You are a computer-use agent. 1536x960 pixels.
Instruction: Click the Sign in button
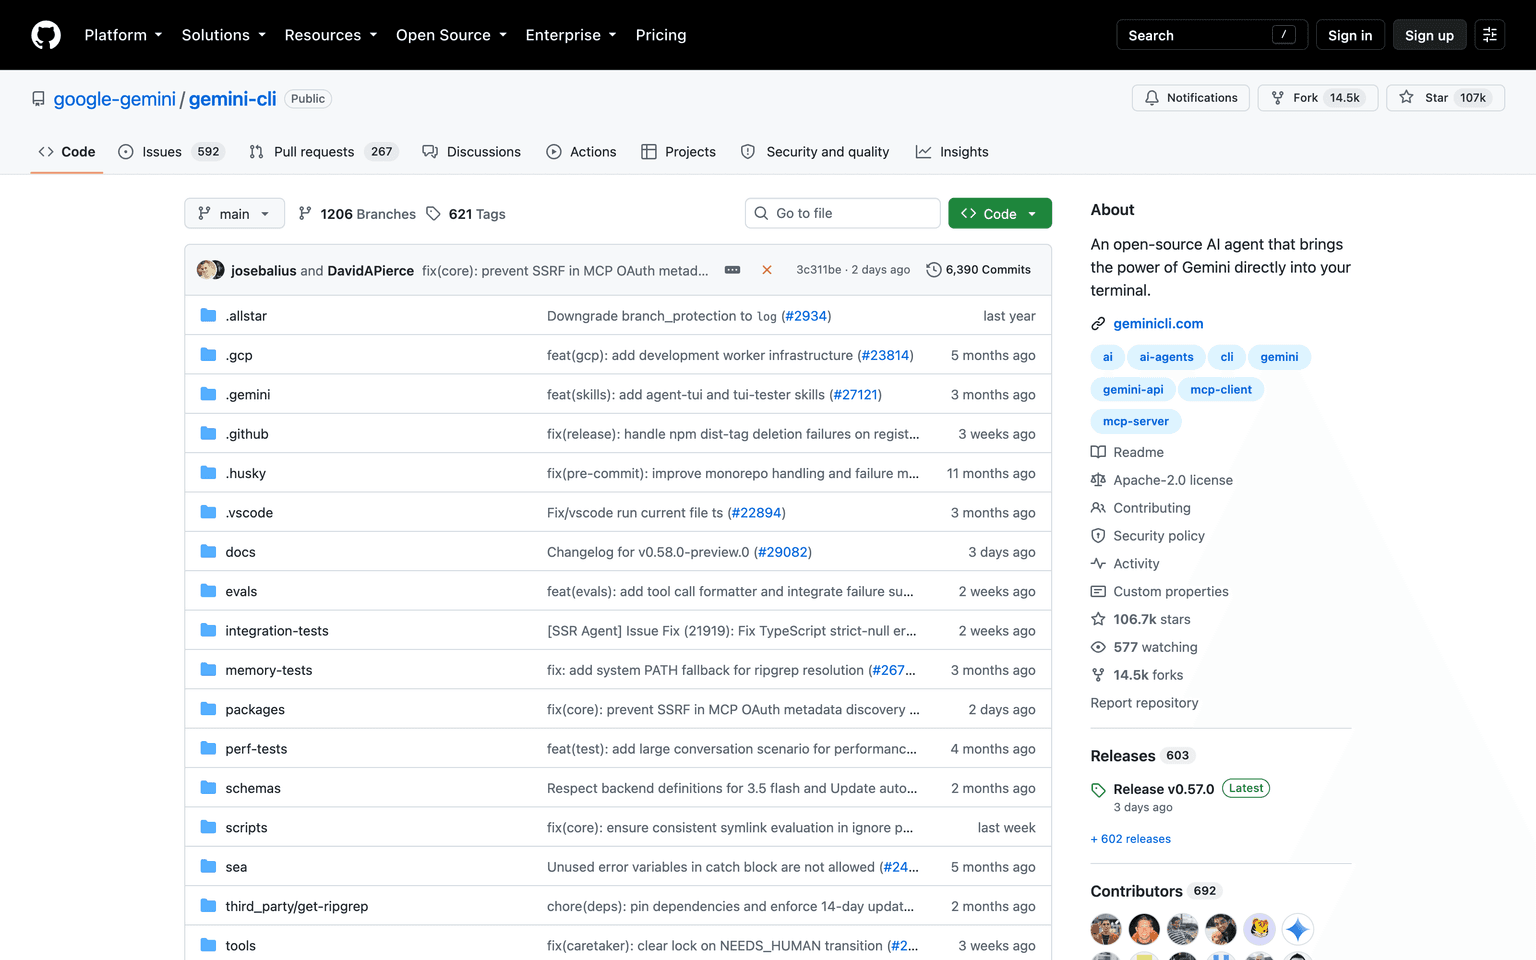click(1350, 35)
